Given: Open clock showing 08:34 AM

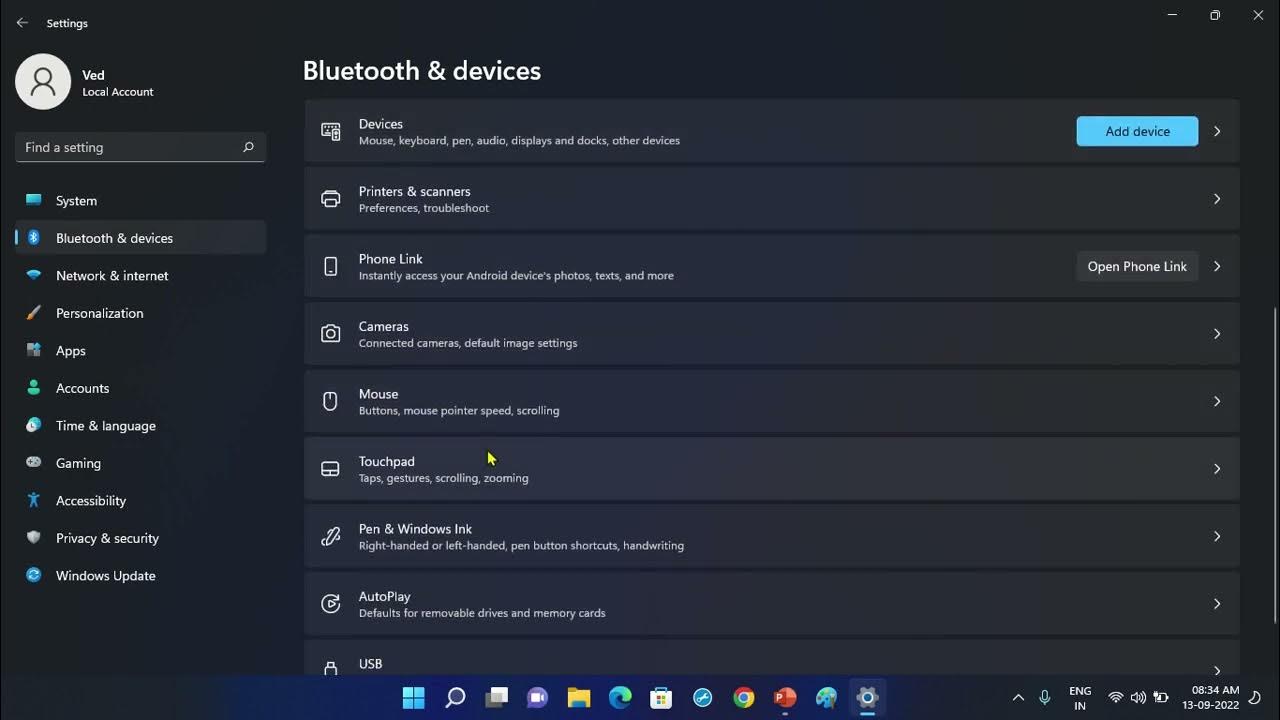Looking at the screenshot, I should [1210, 697].
